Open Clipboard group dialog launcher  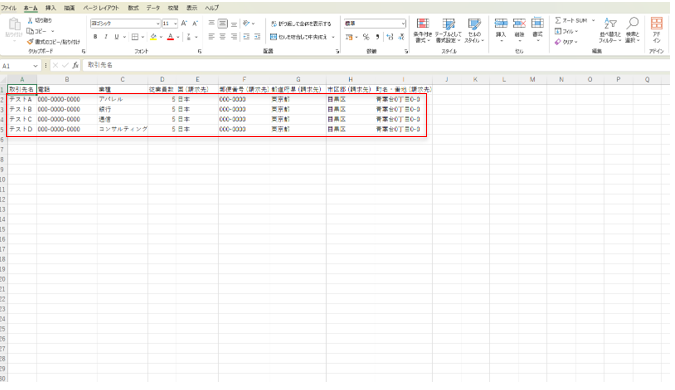(x=84, y=51)
